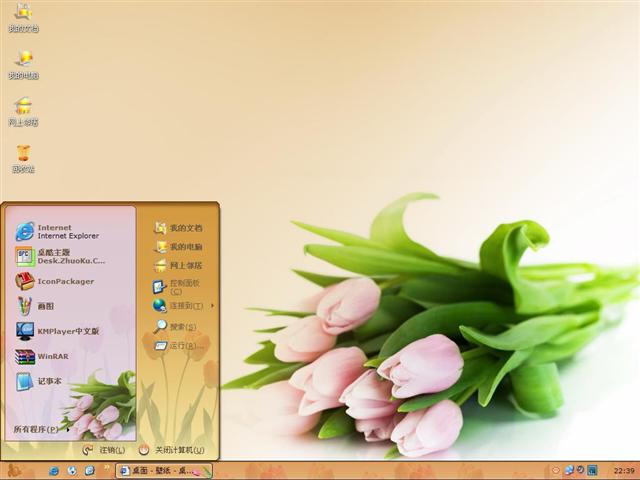640x480 pixels.
Task: Open 我的电脑 in Start menu right column
Action: click(178, 247)
